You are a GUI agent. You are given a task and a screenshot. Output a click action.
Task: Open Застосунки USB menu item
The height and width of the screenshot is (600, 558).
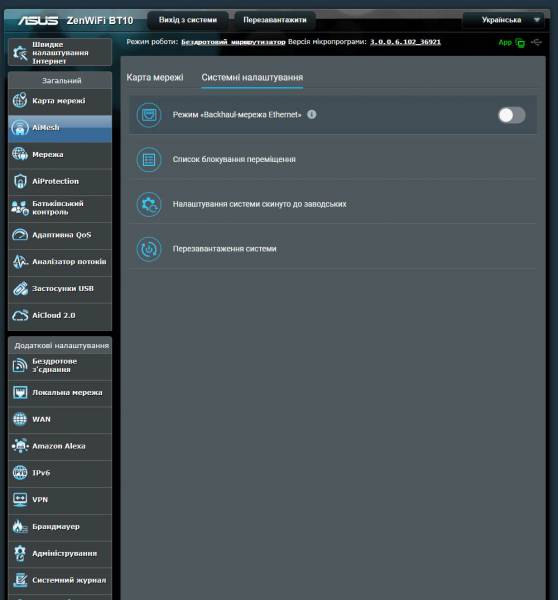pyautogui.click(x=60, y=289)
